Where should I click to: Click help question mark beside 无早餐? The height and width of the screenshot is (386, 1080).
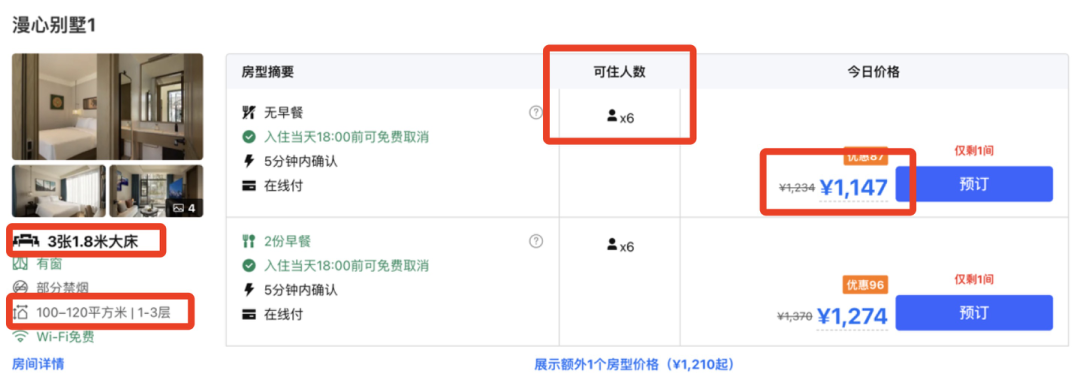tap(536, 112)
